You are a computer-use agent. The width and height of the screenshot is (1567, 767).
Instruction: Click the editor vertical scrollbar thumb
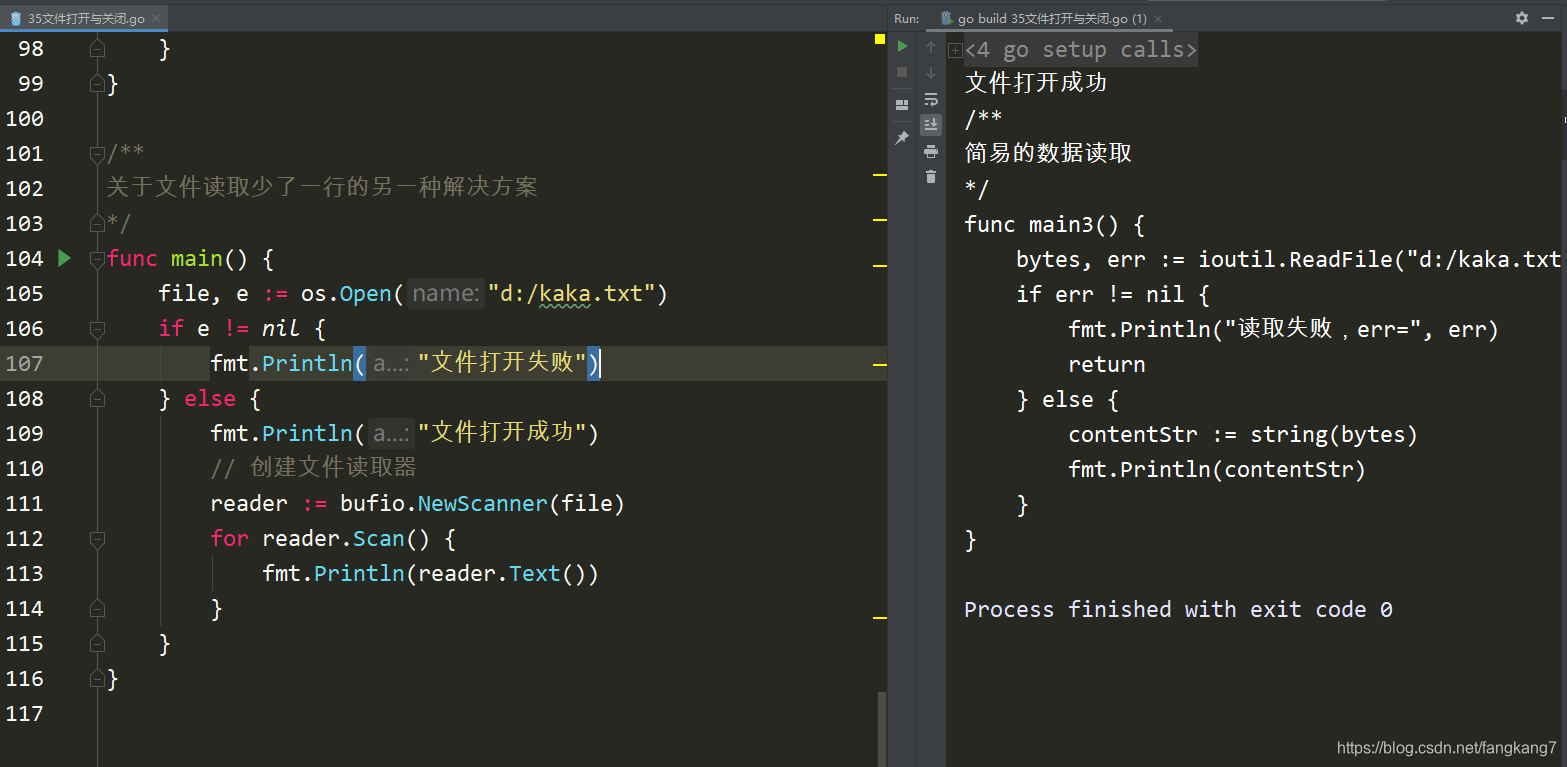coord(882,729)
